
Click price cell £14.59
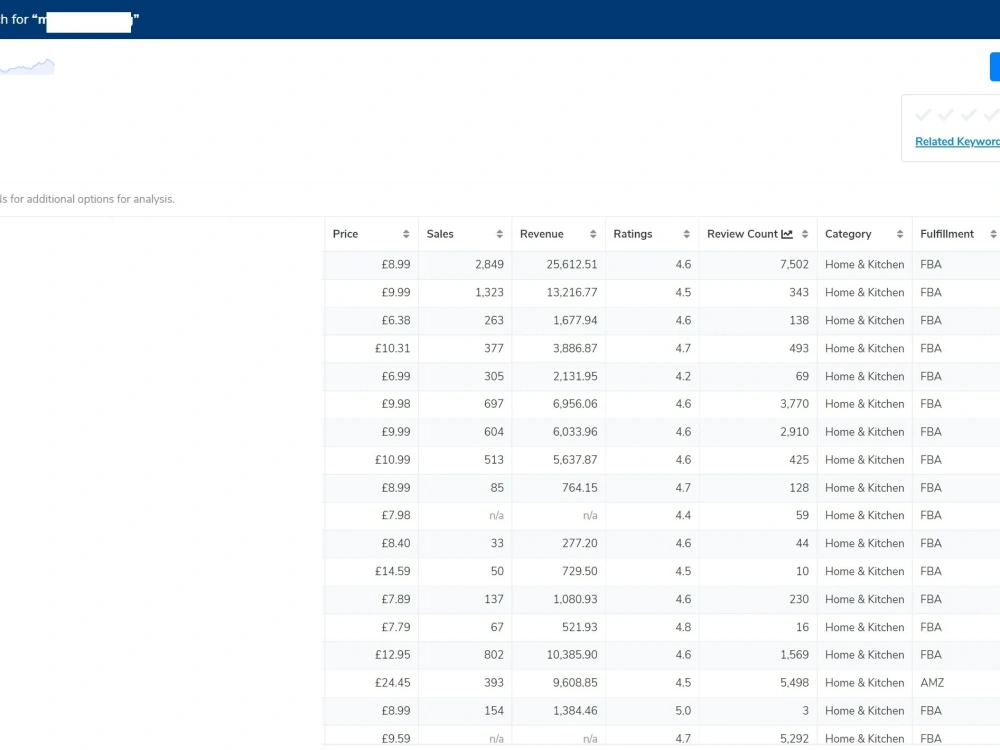392,571
